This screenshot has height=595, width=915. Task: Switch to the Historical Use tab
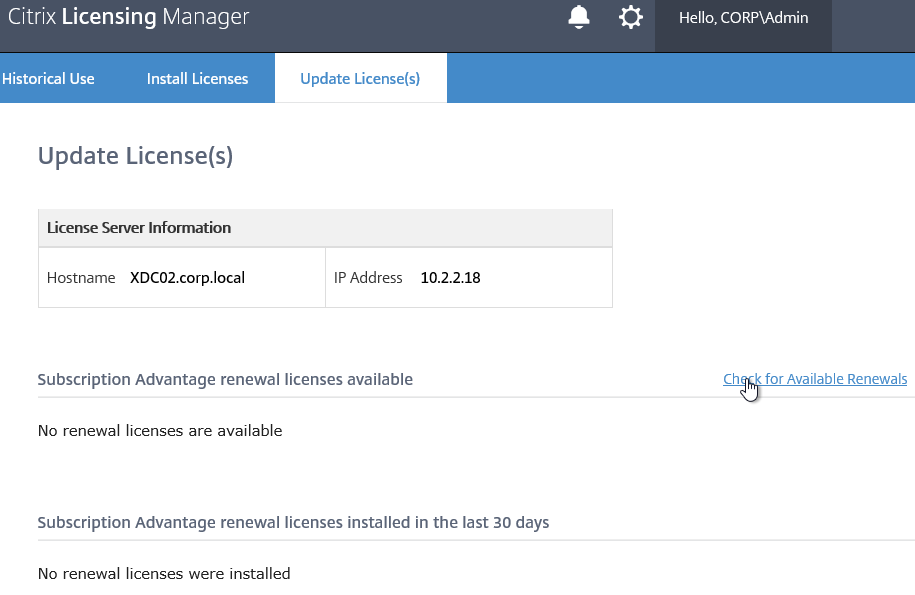[x=48, y=79]
